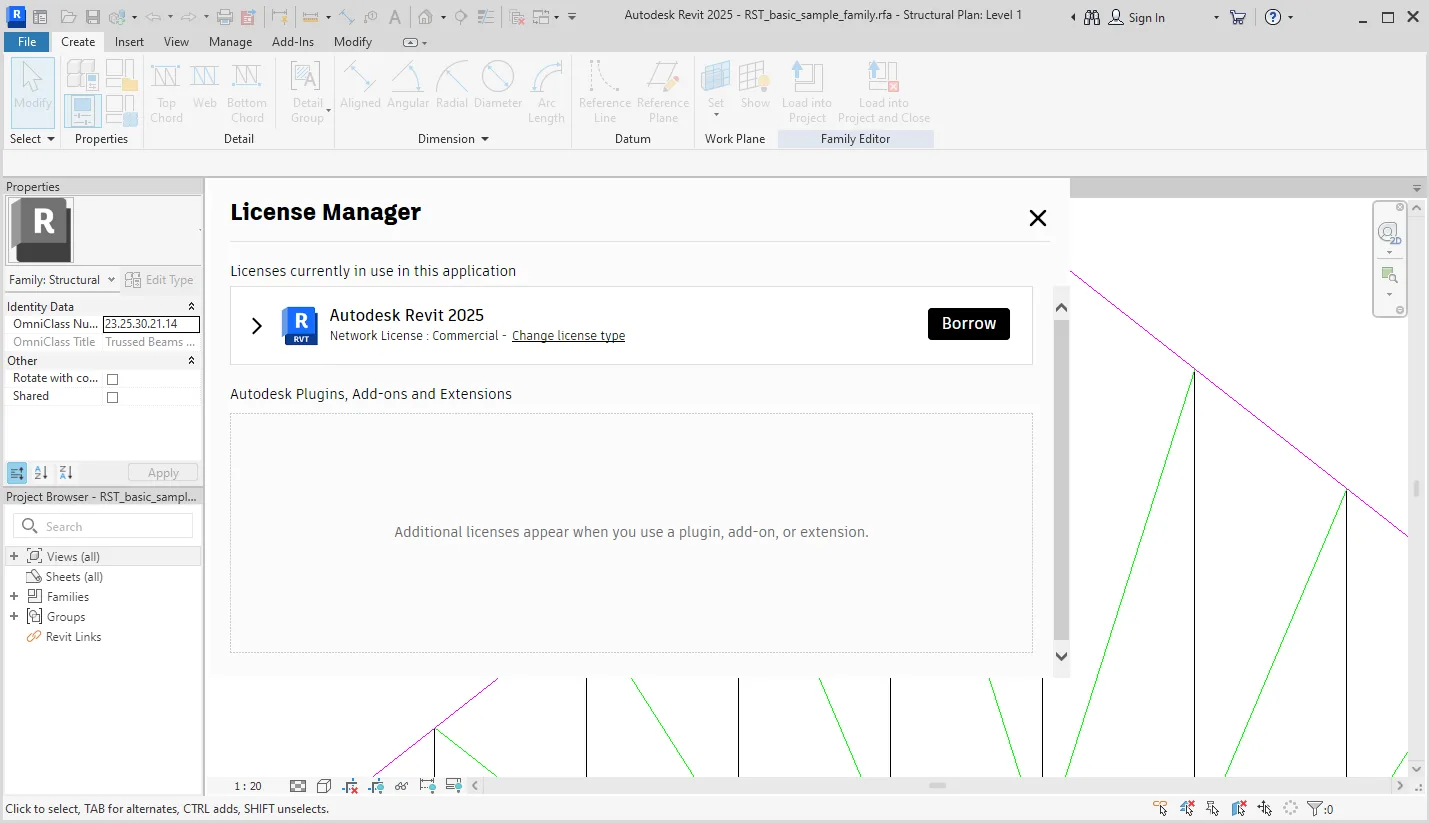Pick the Bottom Chord tool
Screen dimensions: 1429x823
pyautogui.click(x=247, y=91)
